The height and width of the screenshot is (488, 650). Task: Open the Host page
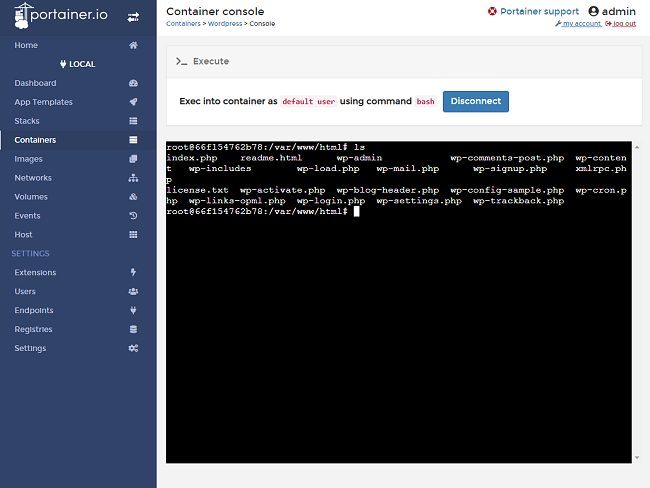click(78, 235)
